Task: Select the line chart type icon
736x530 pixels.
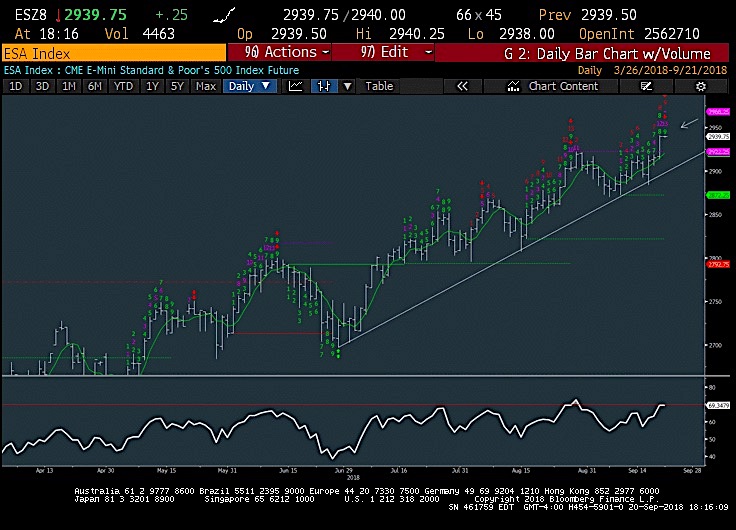Action: (x=296, y=86)
